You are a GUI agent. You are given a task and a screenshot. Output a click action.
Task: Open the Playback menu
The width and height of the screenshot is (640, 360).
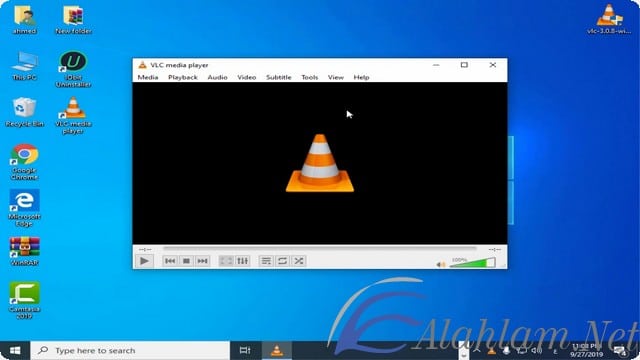tap(182, 77)
